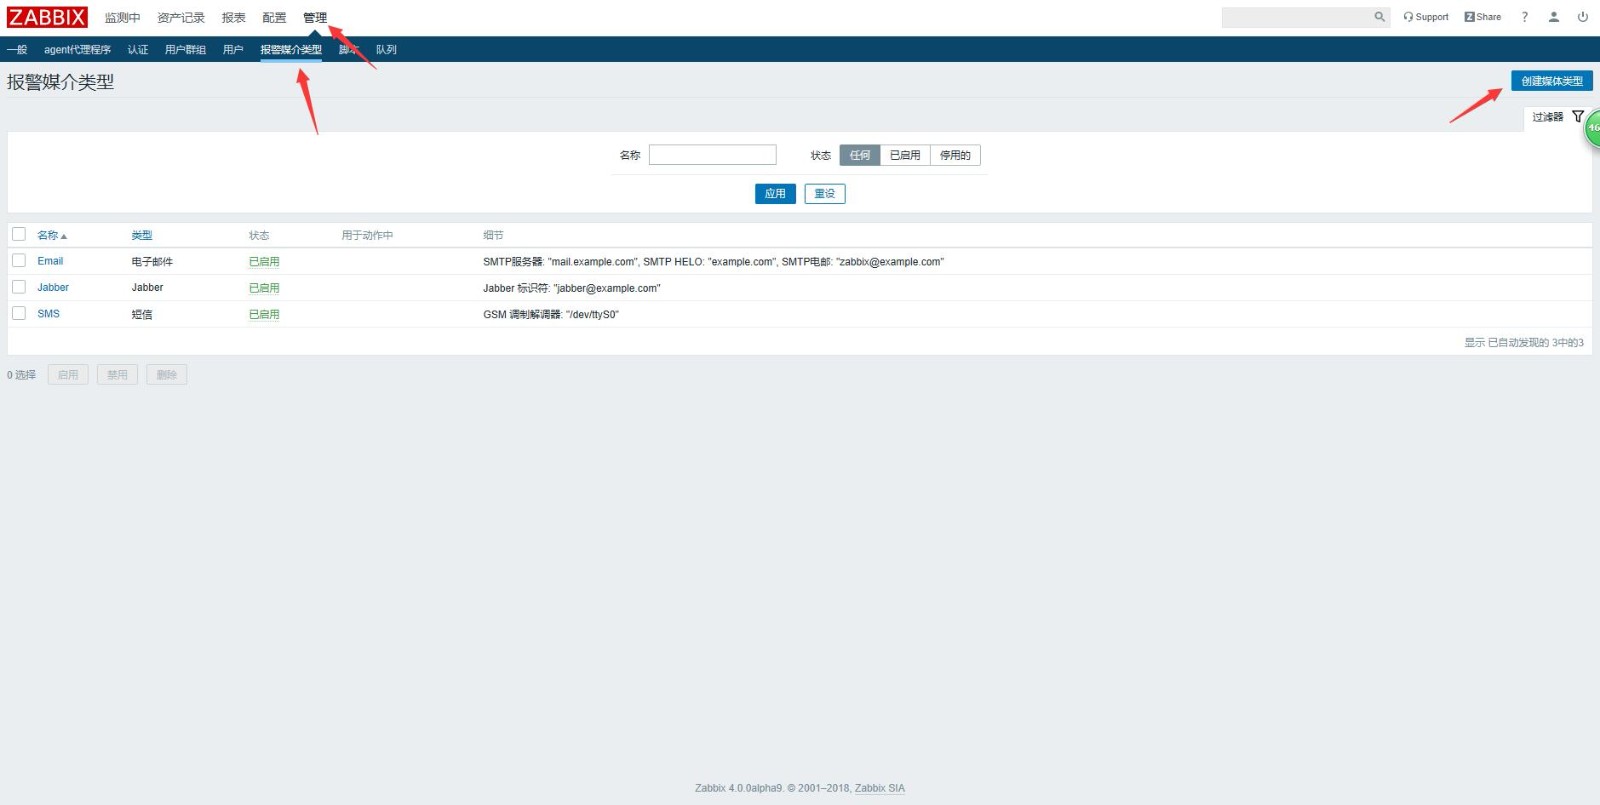The width and height of the screenshot is (1600, 805).
Task: Go to the 认证 submenu
Action: (x=138, y=50)
